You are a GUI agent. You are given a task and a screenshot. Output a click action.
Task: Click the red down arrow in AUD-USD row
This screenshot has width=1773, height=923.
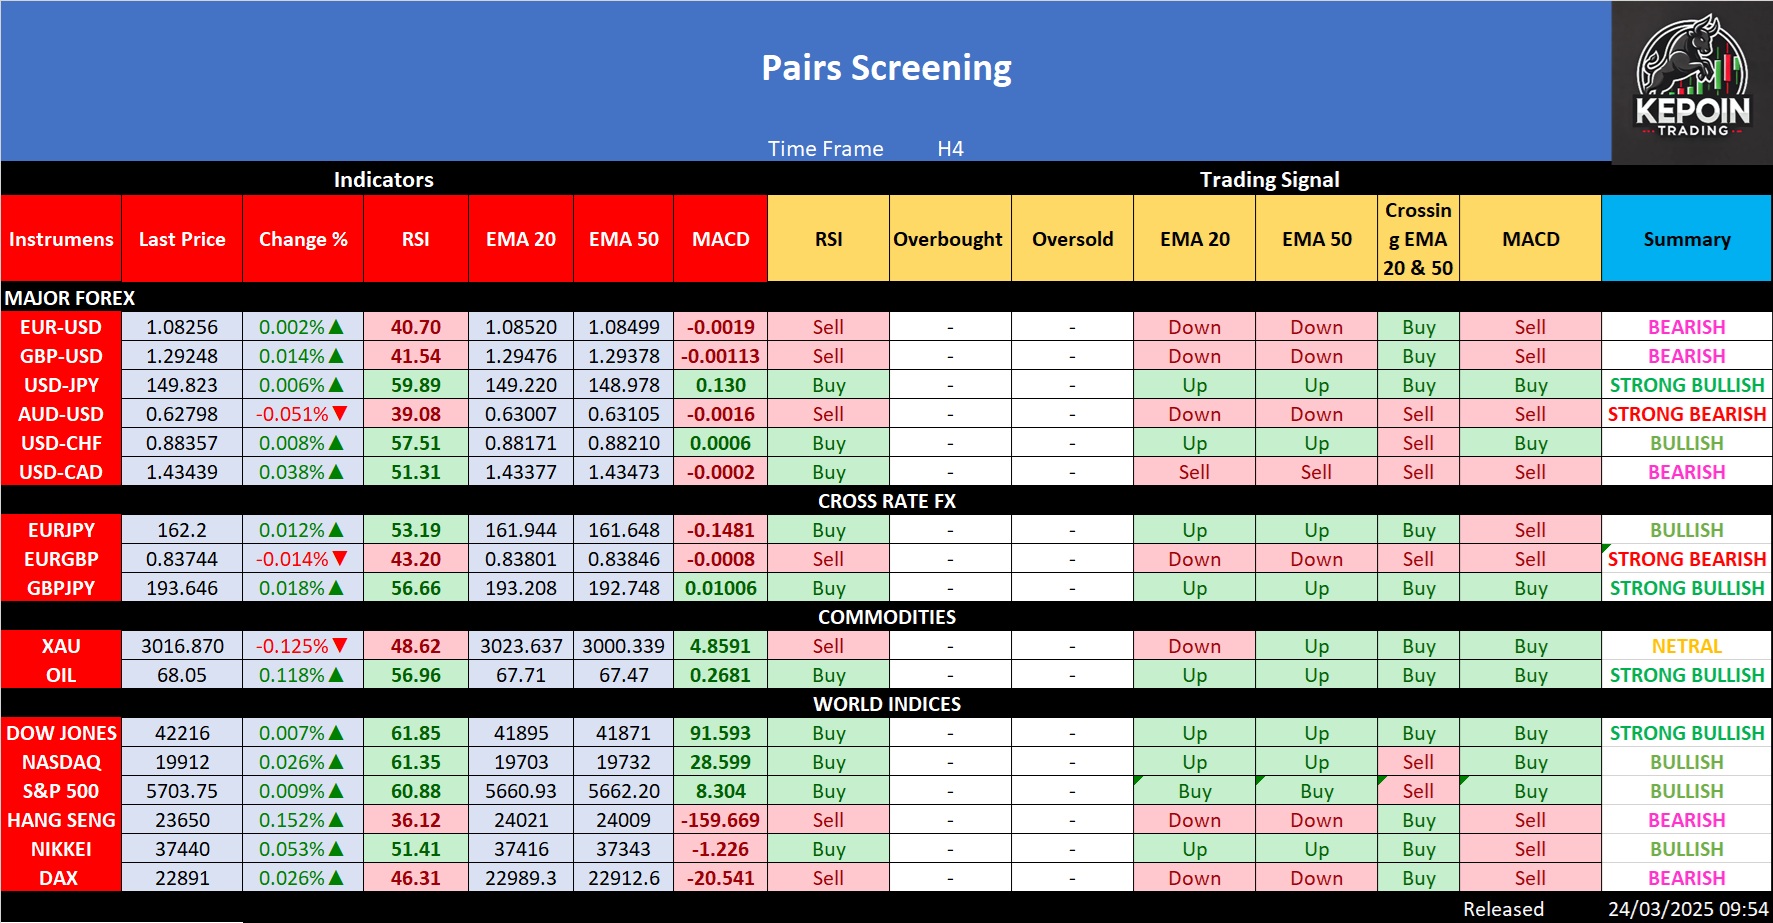pyautogui.click(x=340, y=414)
